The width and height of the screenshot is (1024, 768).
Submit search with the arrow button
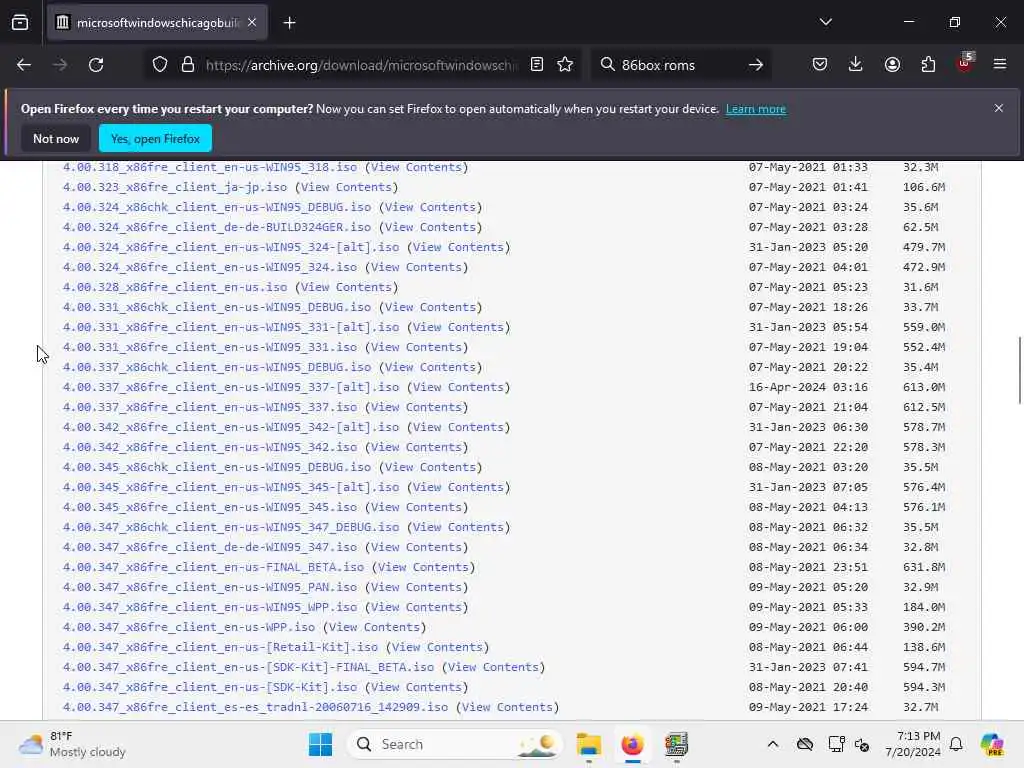coord(756,65)
